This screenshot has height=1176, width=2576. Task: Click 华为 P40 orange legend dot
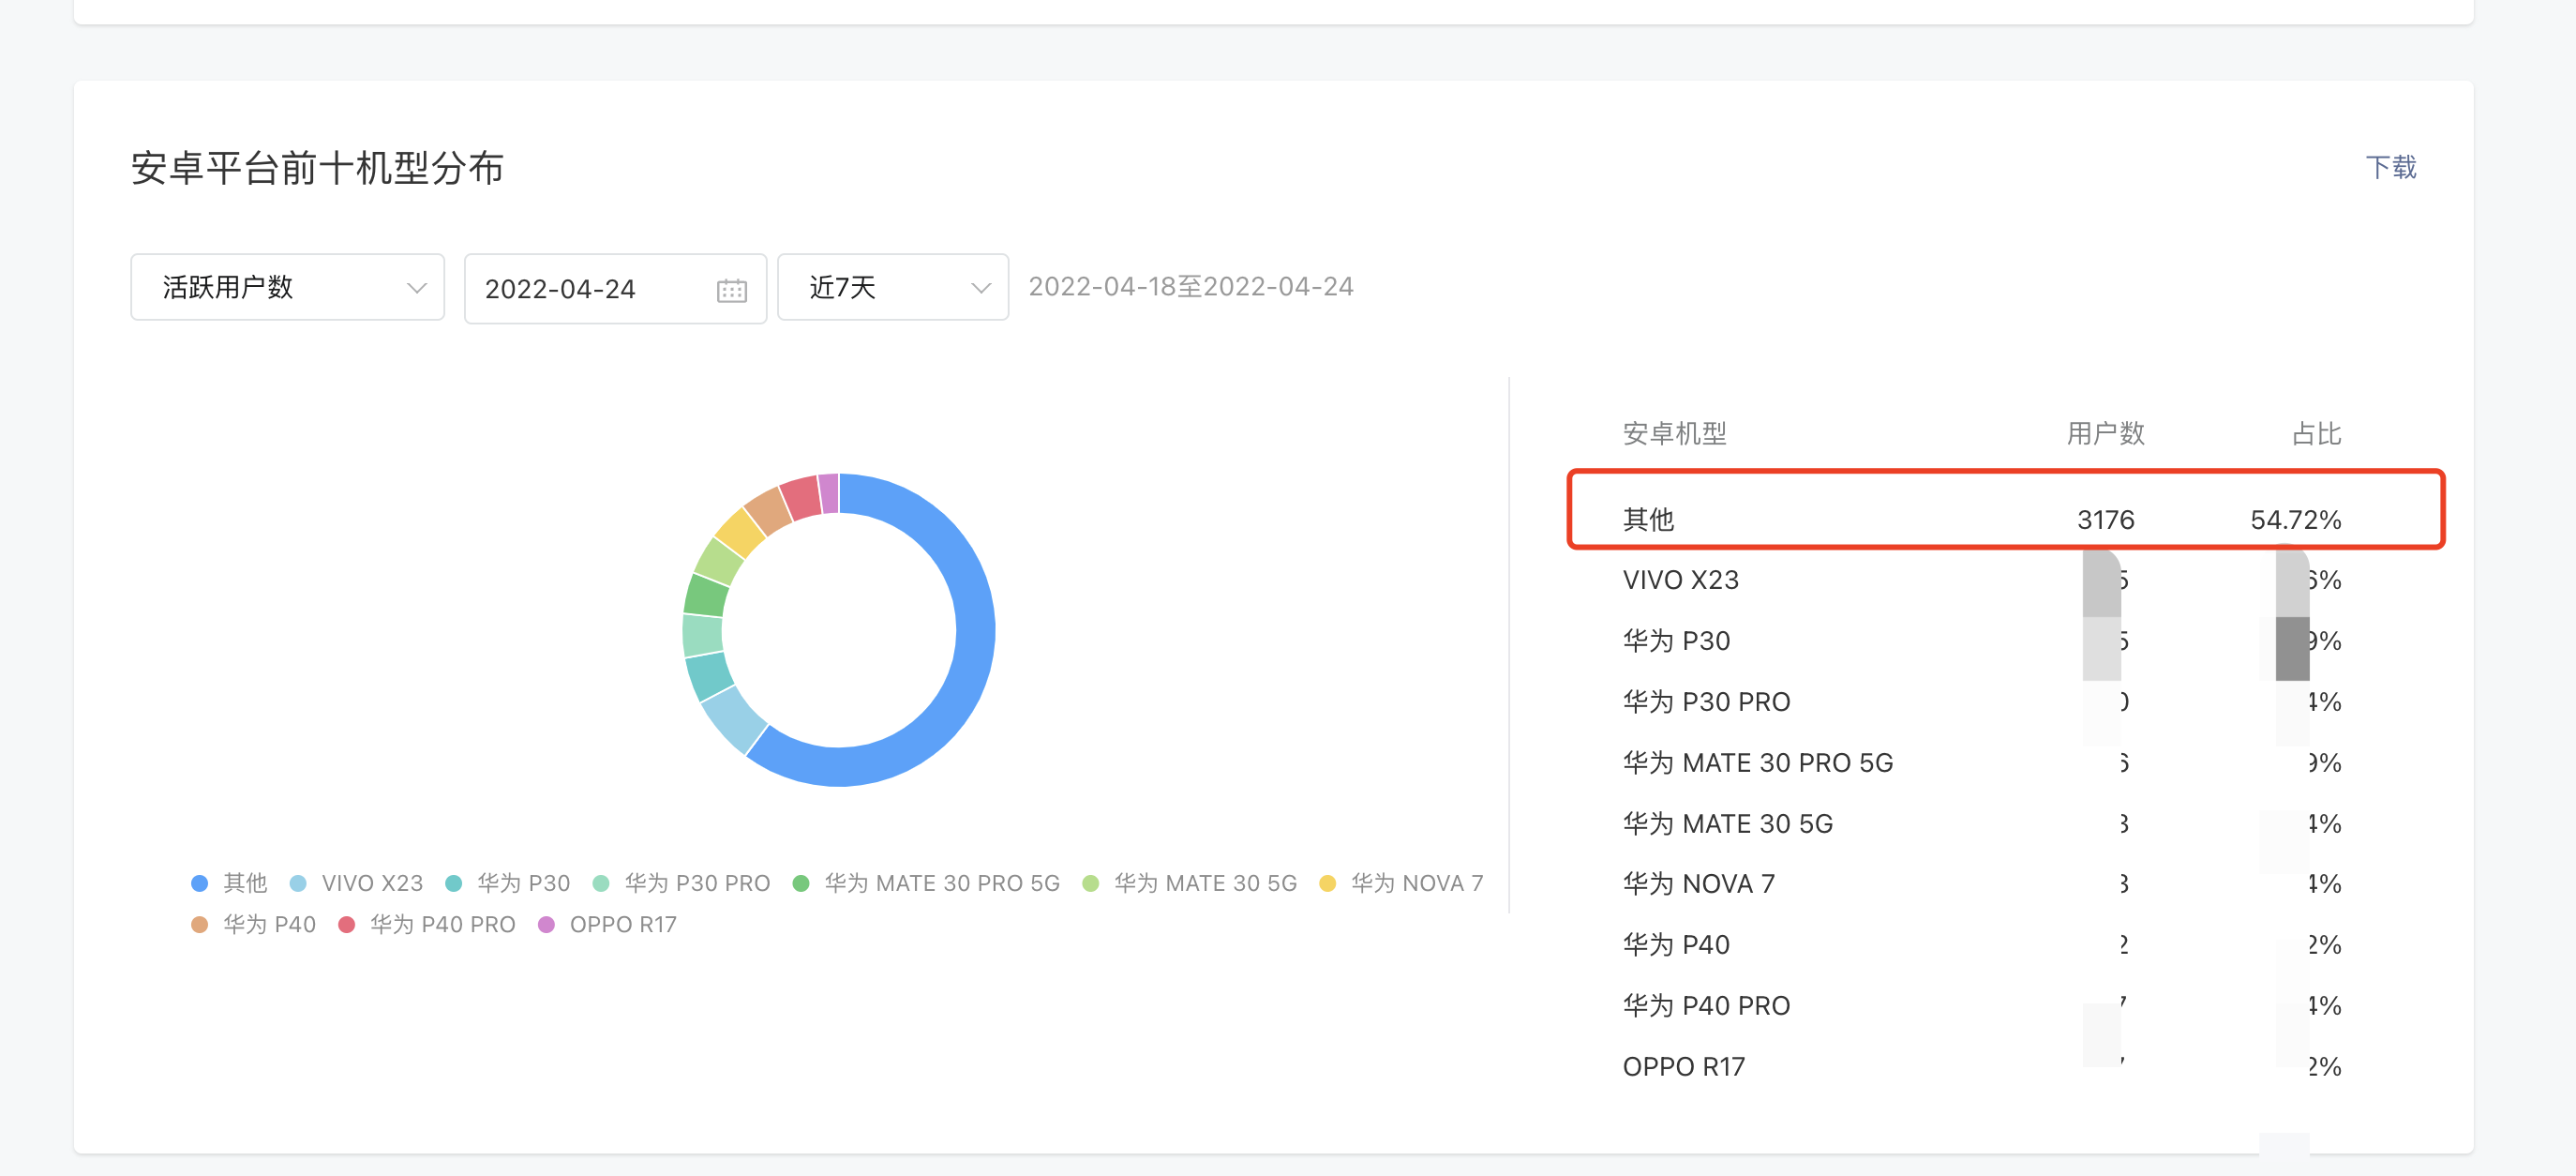point(200,924)
